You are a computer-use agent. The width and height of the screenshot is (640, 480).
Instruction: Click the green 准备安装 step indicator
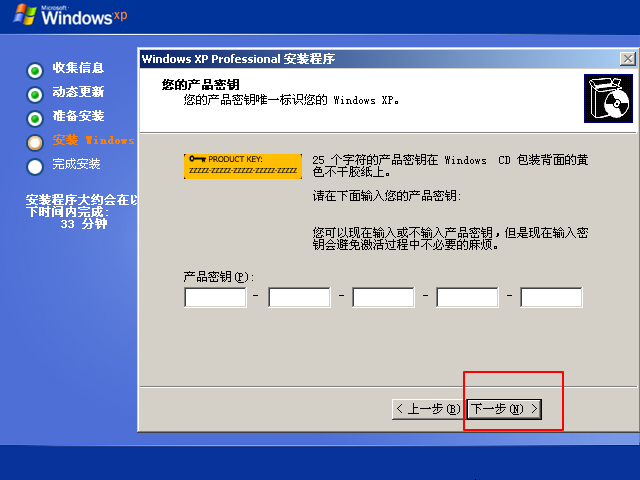(35, 119)
